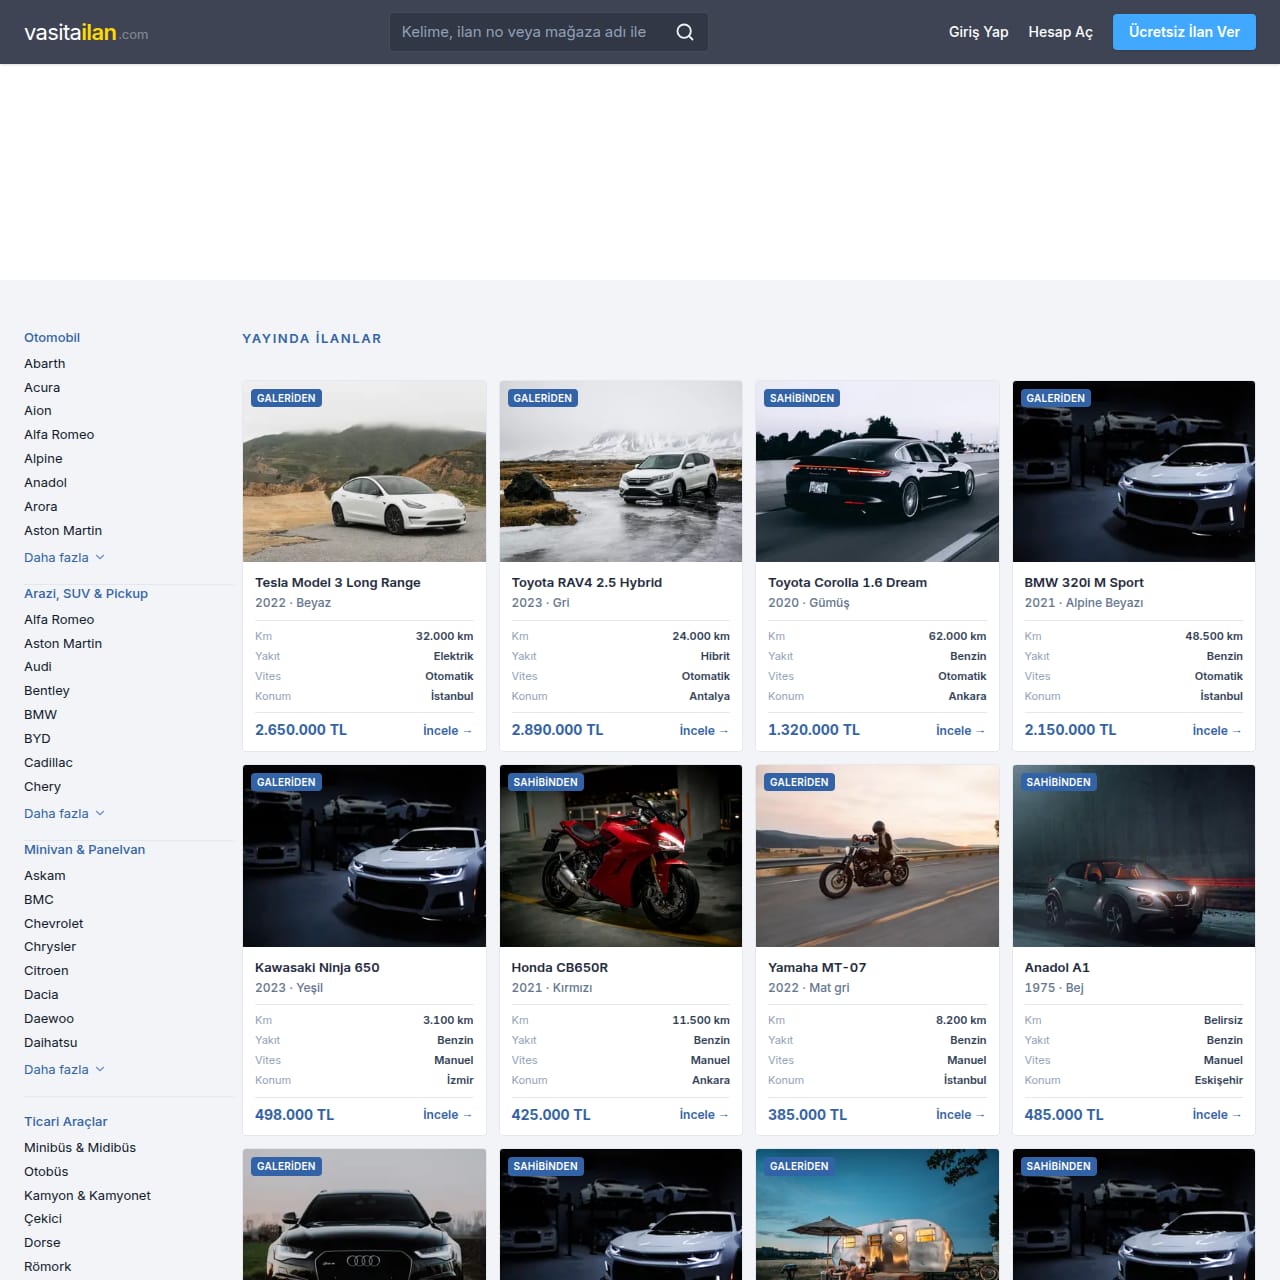Viewport: 1280px width, 1280px height.
Task: Click İncele on Toyota RAV4 card
Action: (704, 731)
